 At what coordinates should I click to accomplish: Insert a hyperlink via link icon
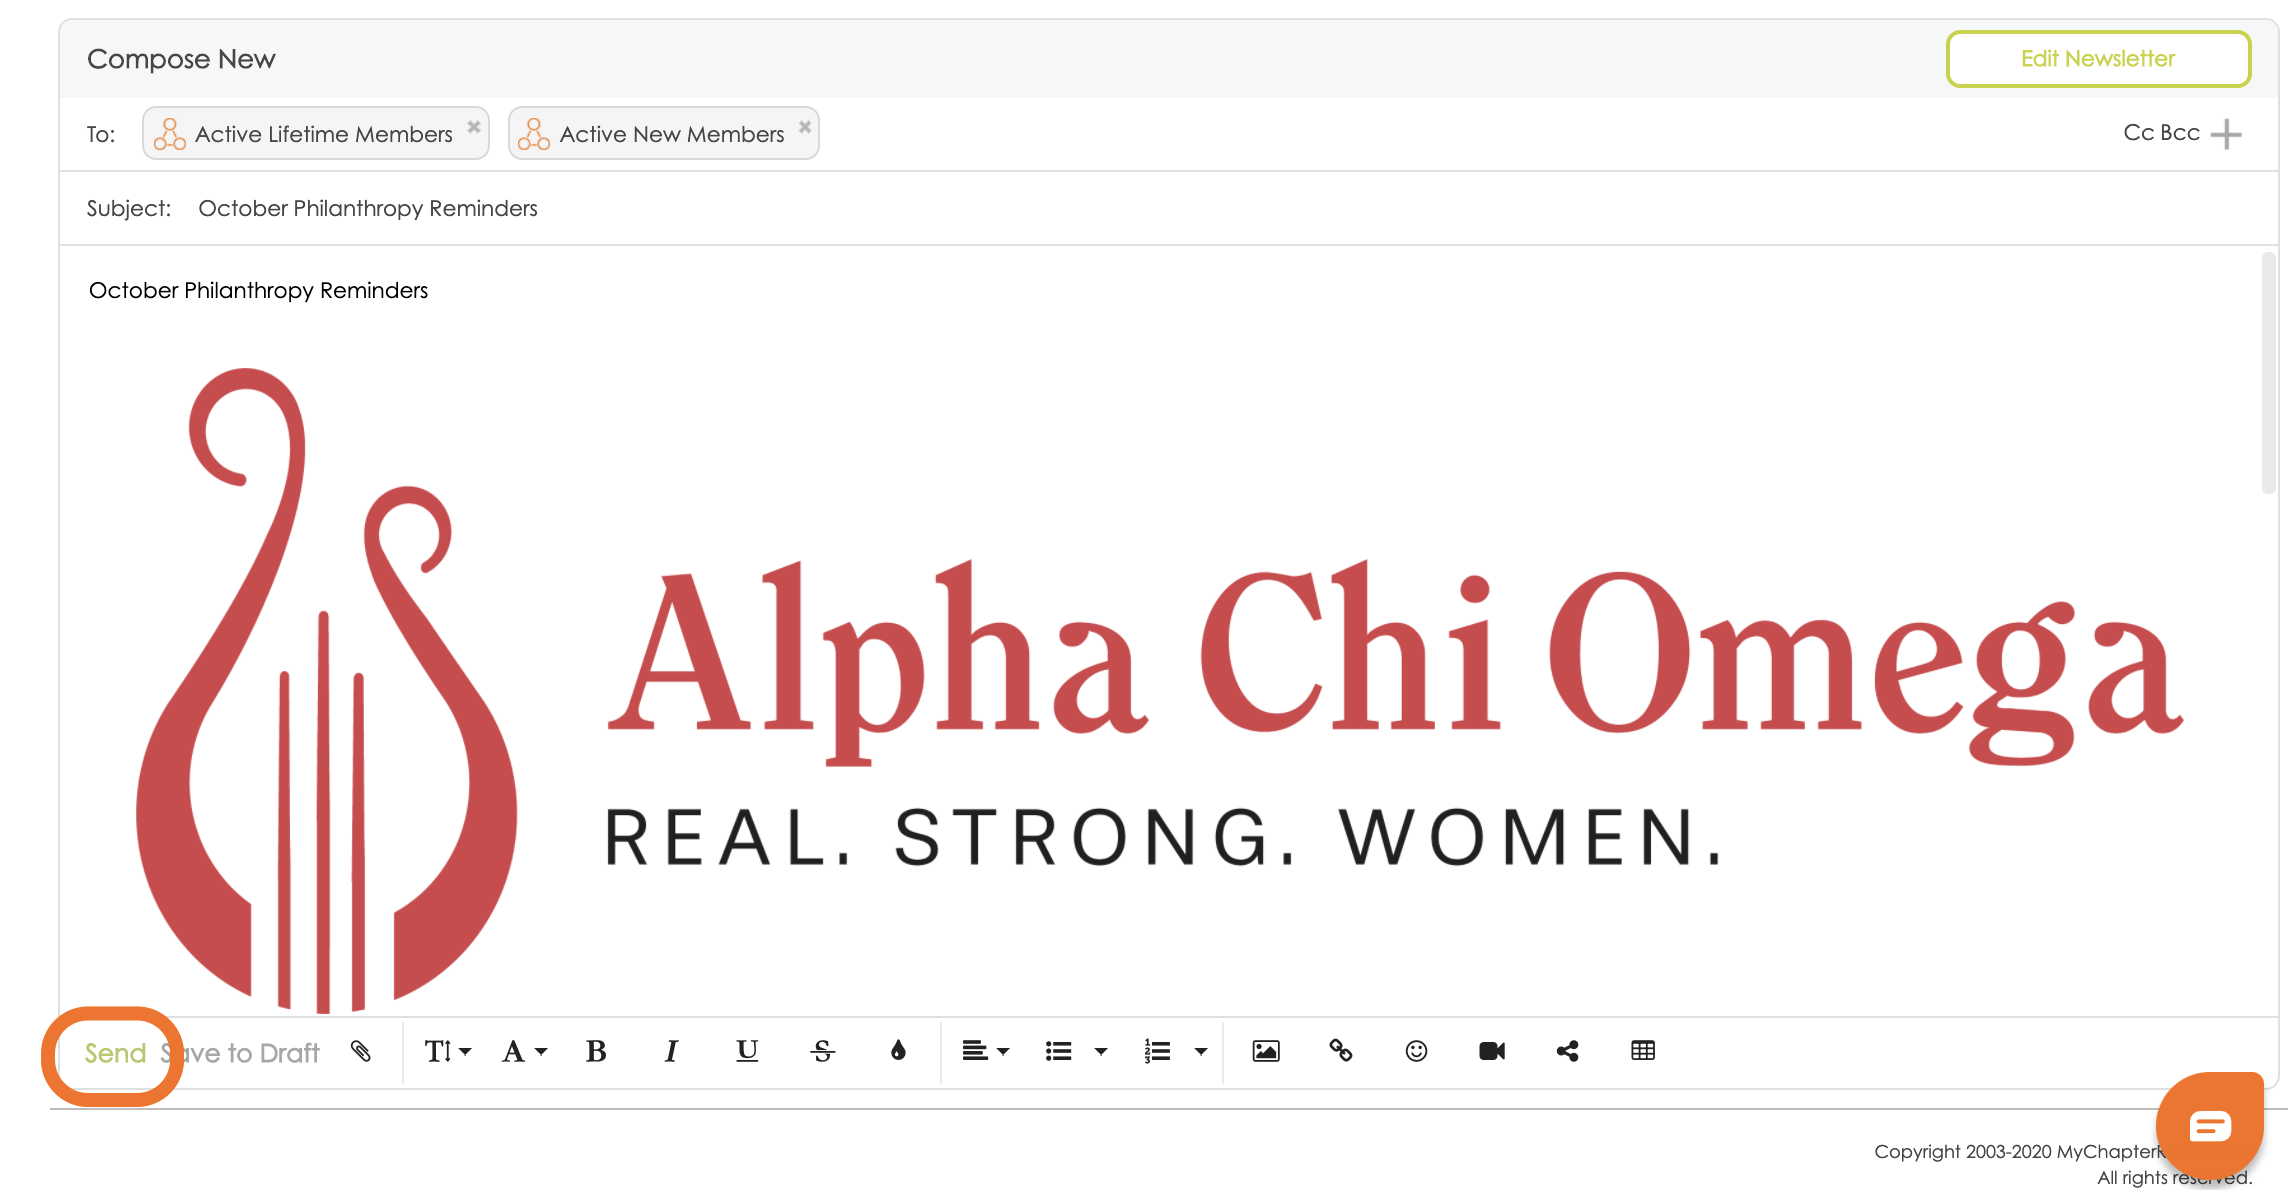[1340, 1051]
